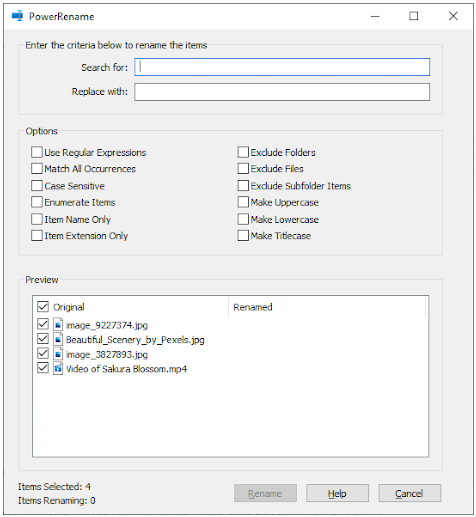
Task: Click the PowerRename app icon in title bar
Action: tap(17, 16)
